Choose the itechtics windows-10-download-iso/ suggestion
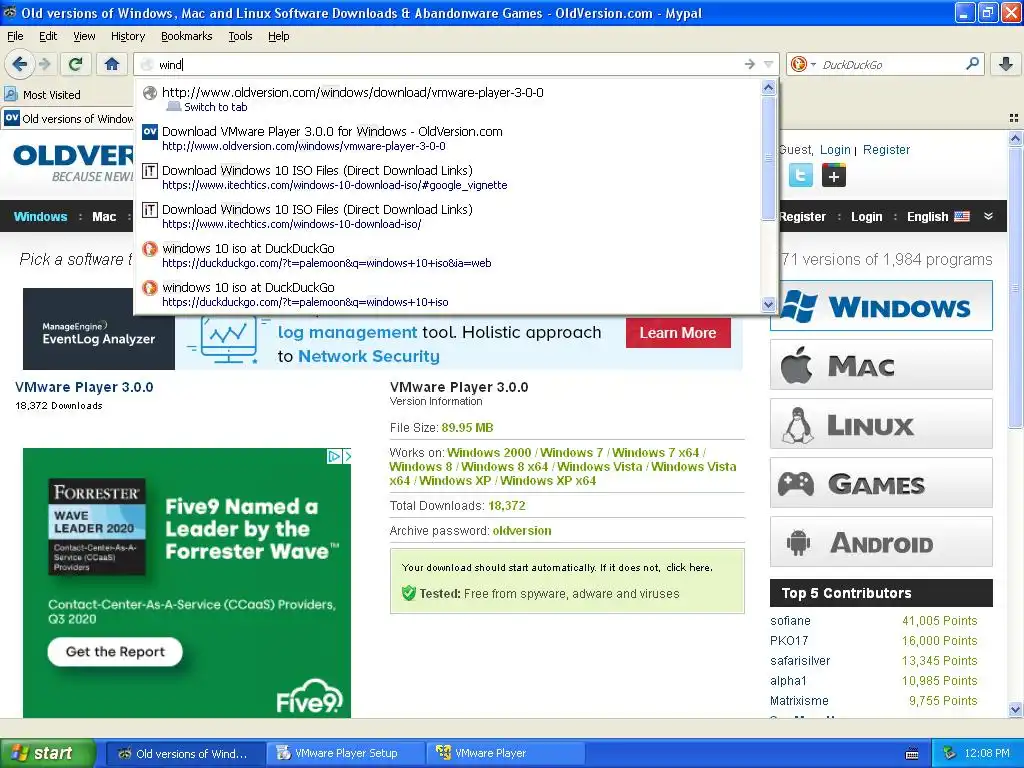This screenshot has width=1024, height=768. point(447,216)
